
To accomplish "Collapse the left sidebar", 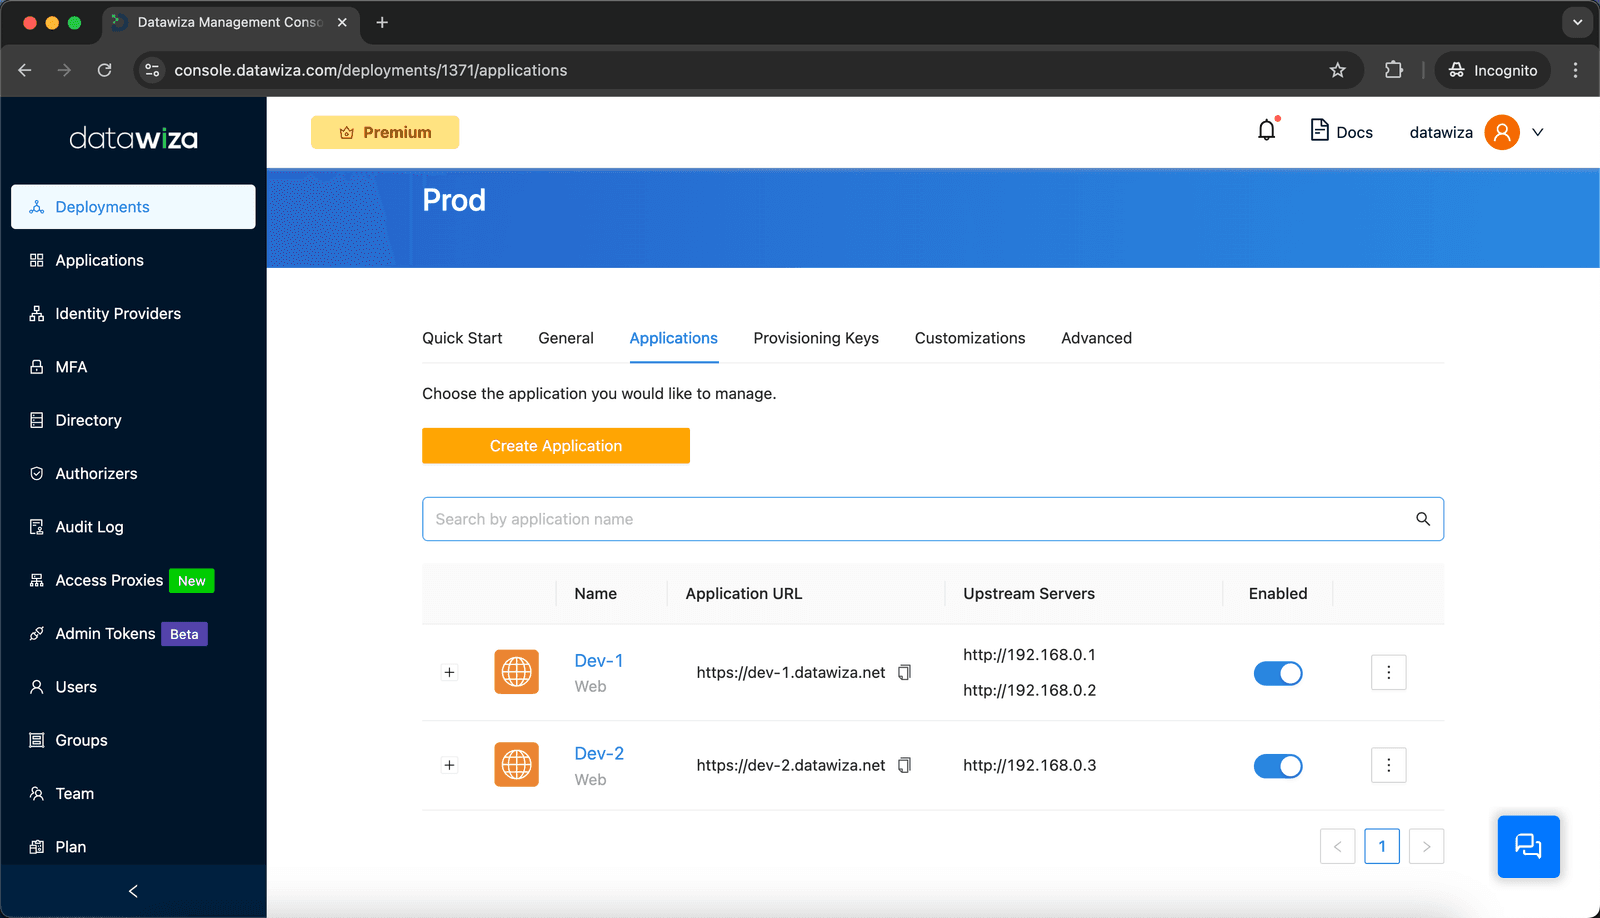I will tap(133, 891).
